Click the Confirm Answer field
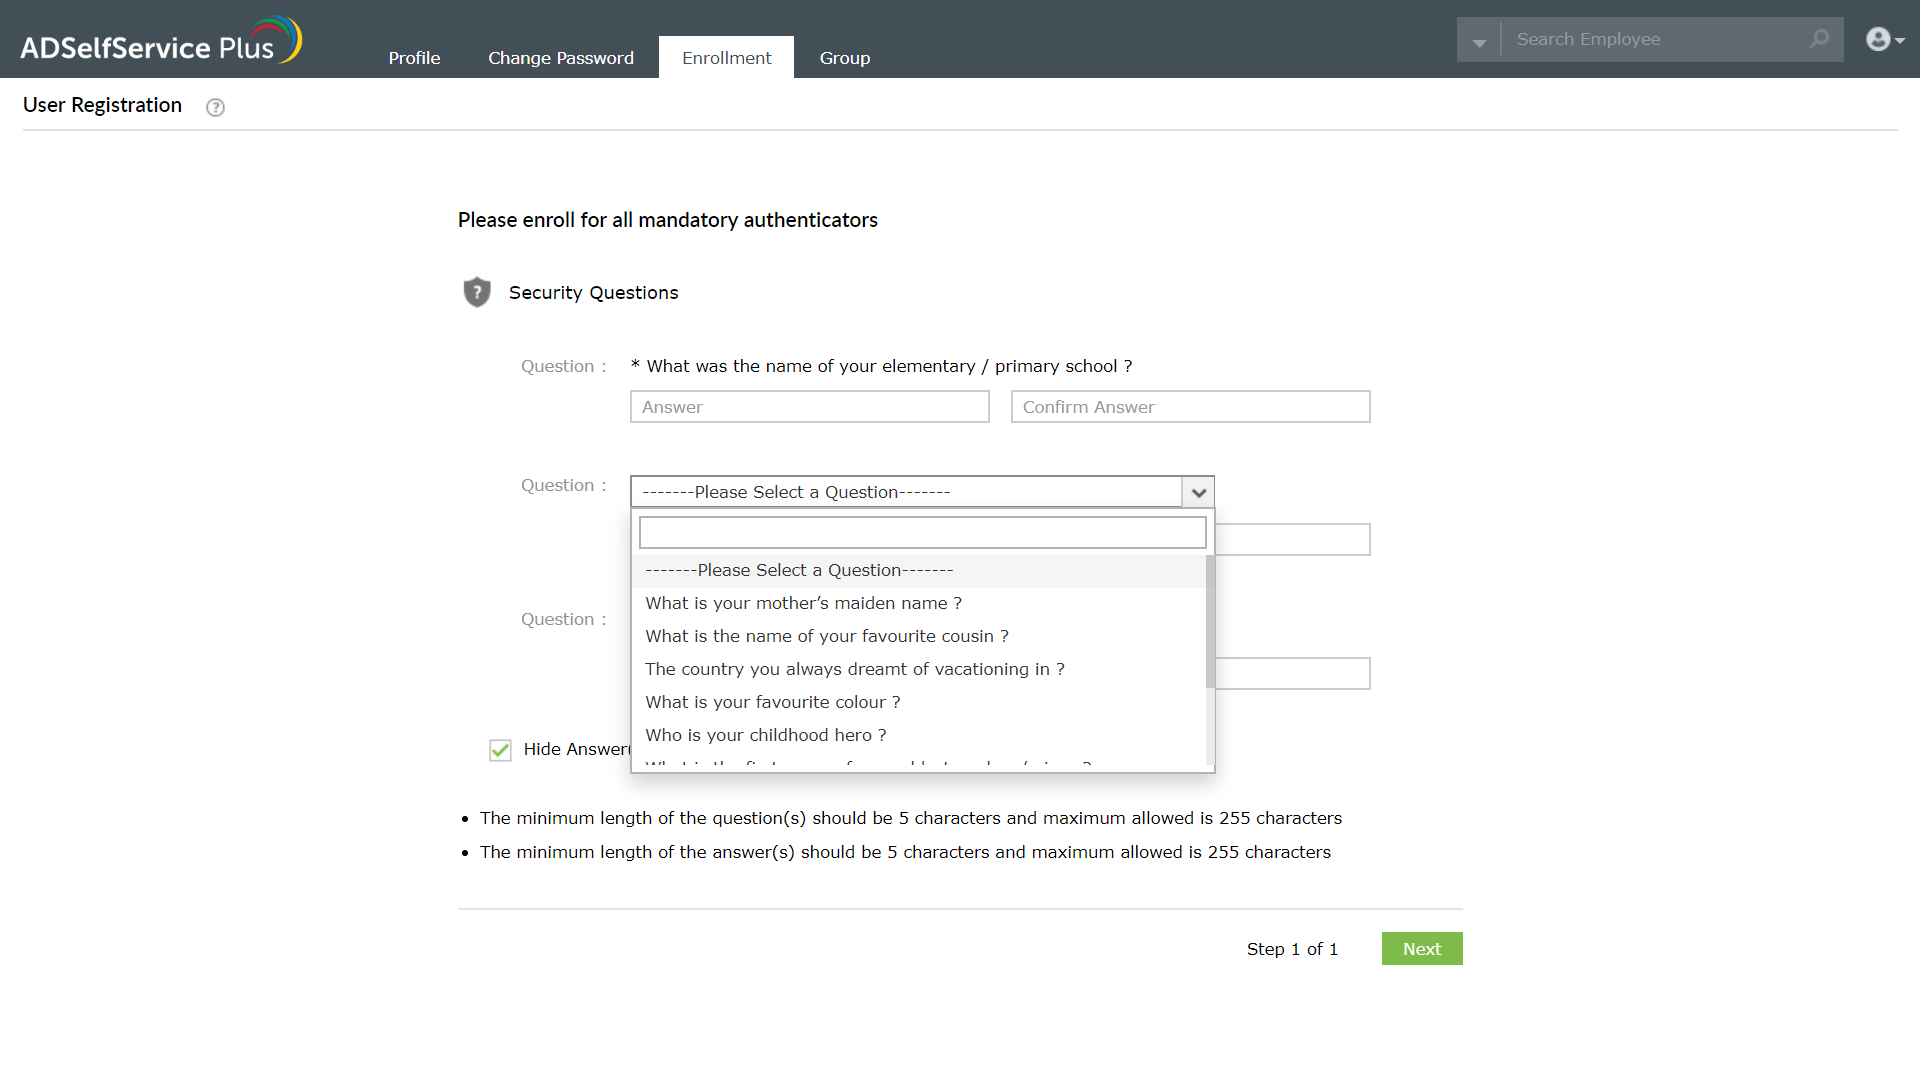This screenshot has height=1080, width=1920. (1190, 407)
